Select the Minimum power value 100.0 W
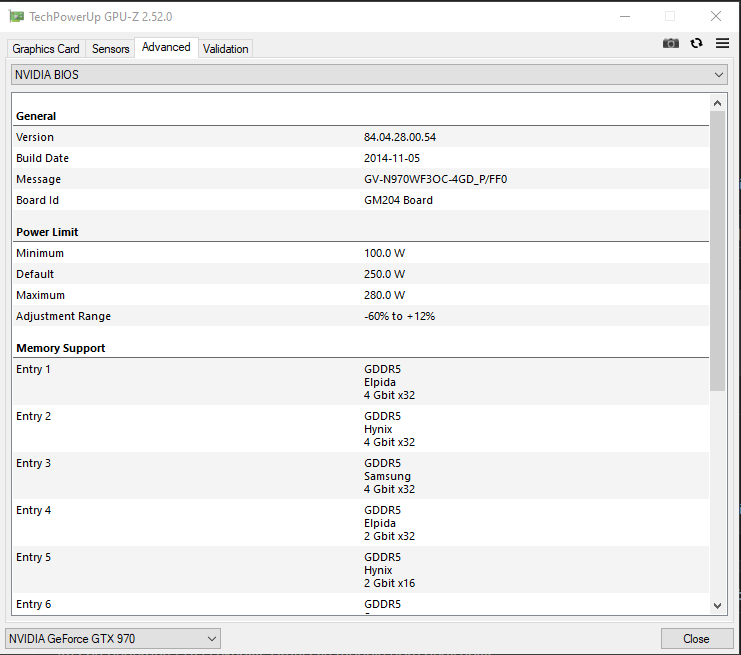Screen dimensions: 741x655 (x=384, y=253)
